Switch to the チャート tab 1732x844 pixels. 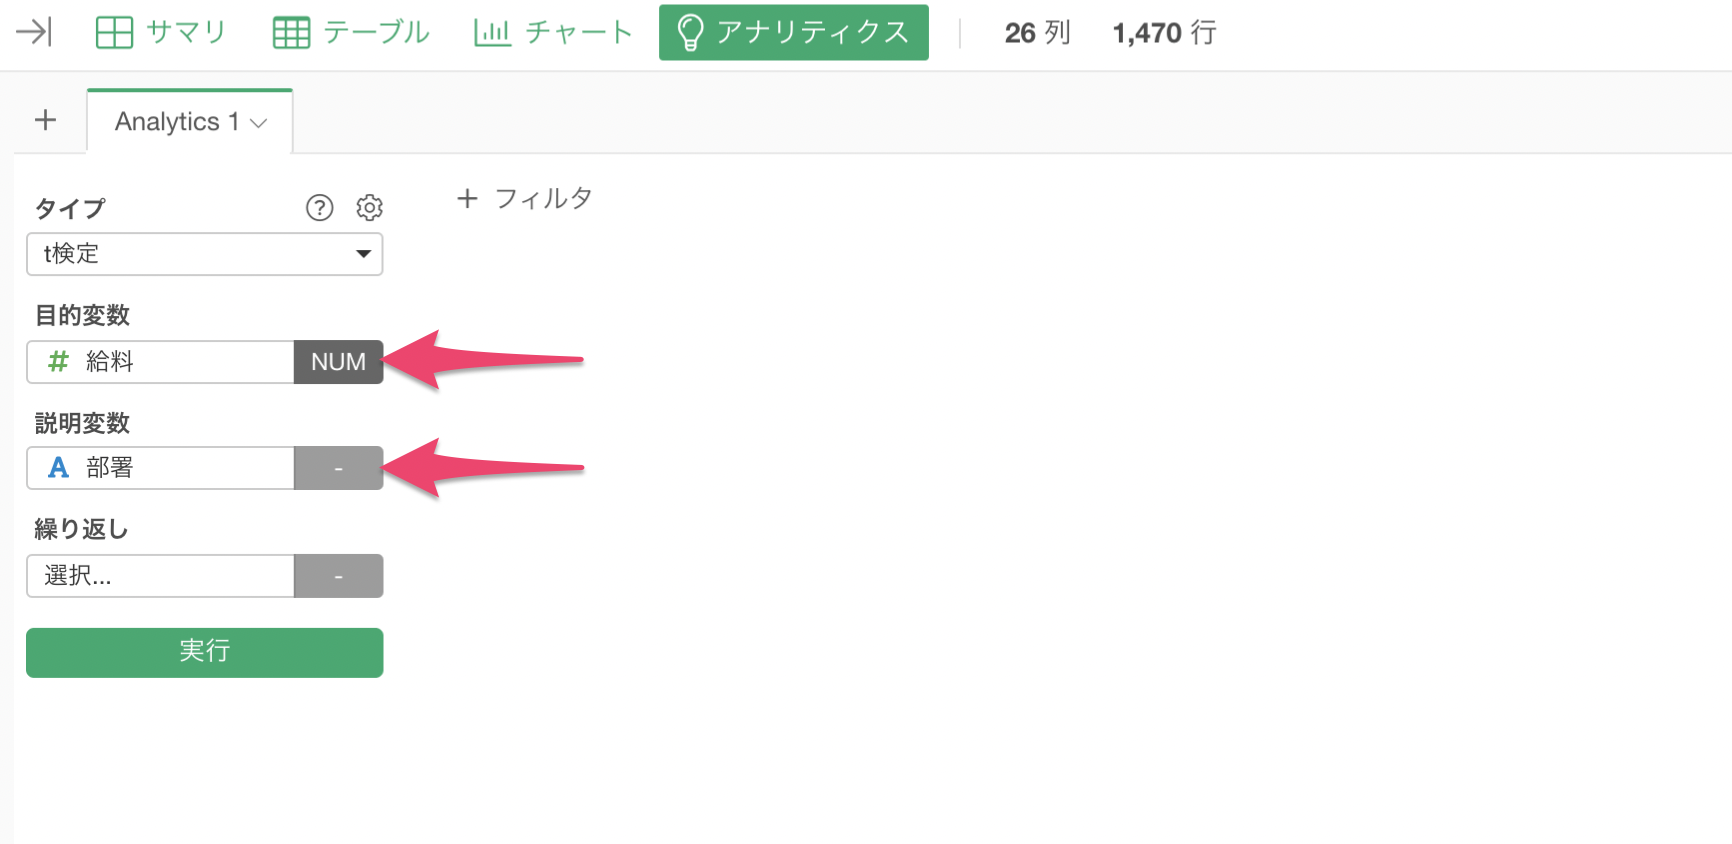(x=553, y=32)
